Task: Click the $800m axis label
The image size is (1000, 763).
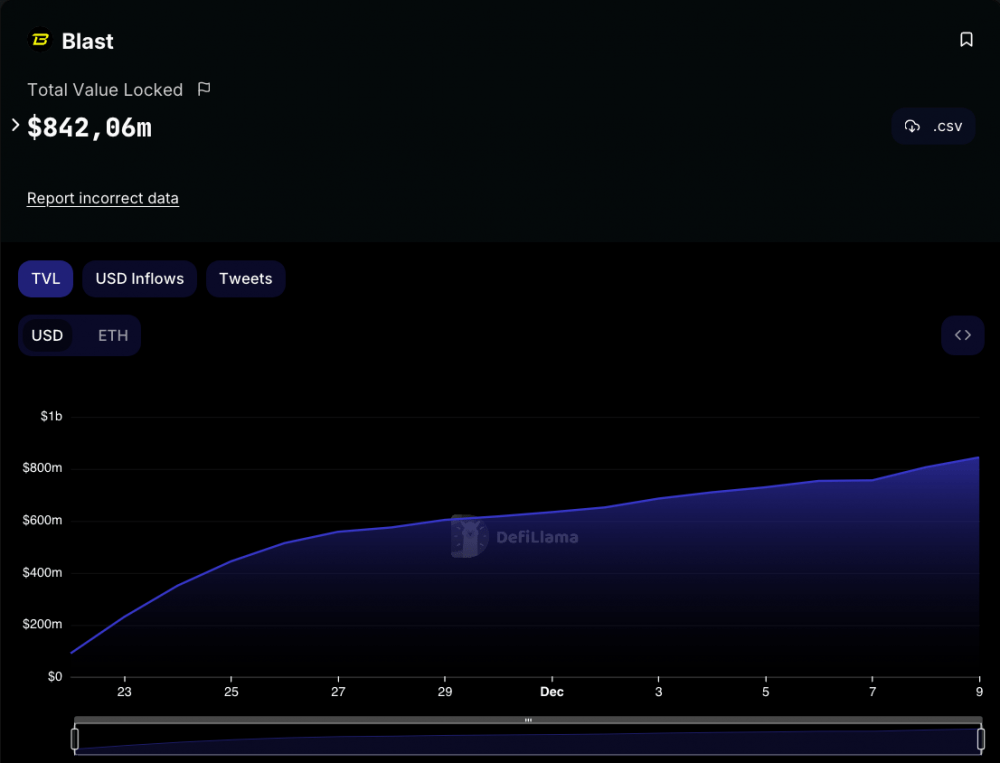Action: click(x=42, y=468)
